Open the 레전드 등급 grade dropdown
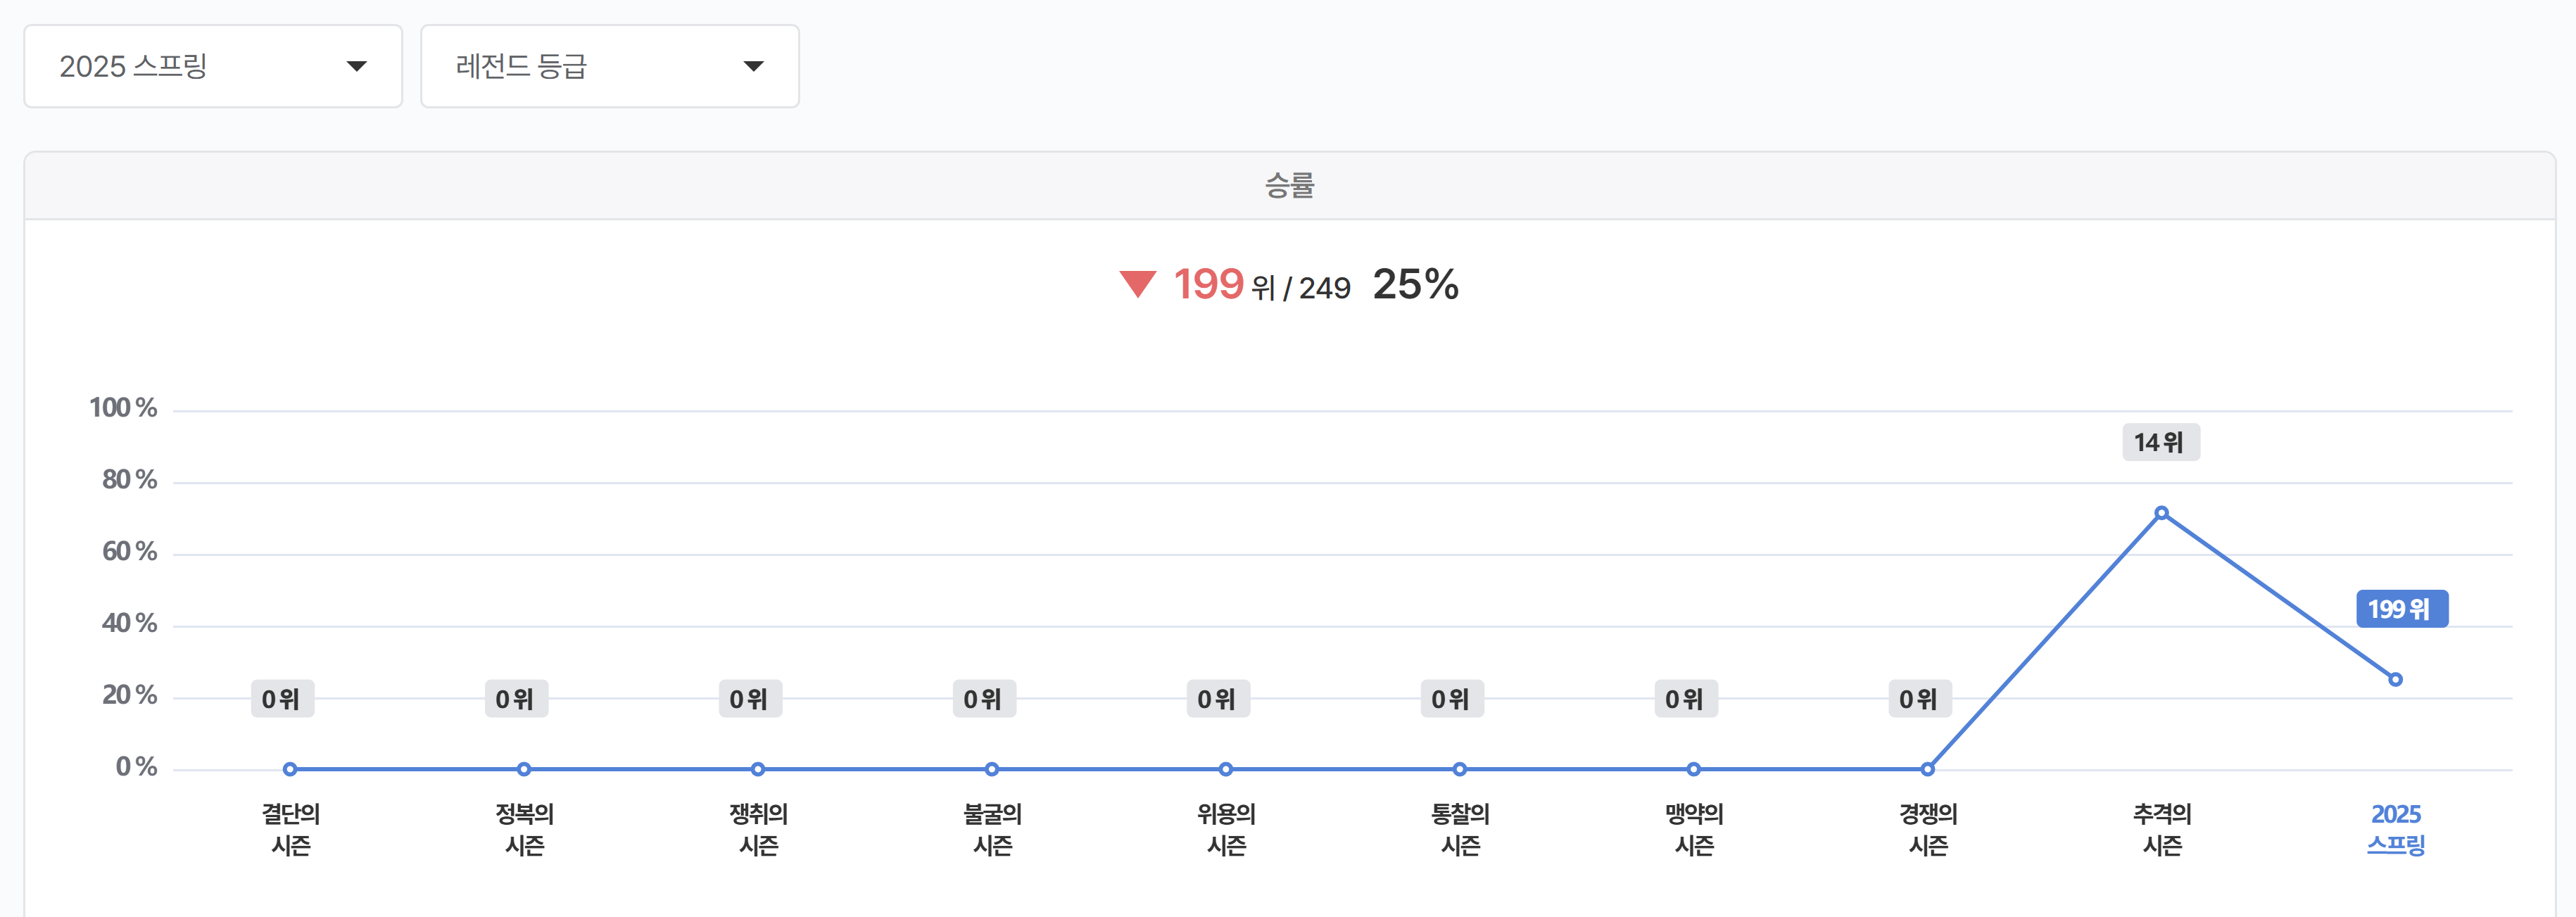 pos(610,66)
